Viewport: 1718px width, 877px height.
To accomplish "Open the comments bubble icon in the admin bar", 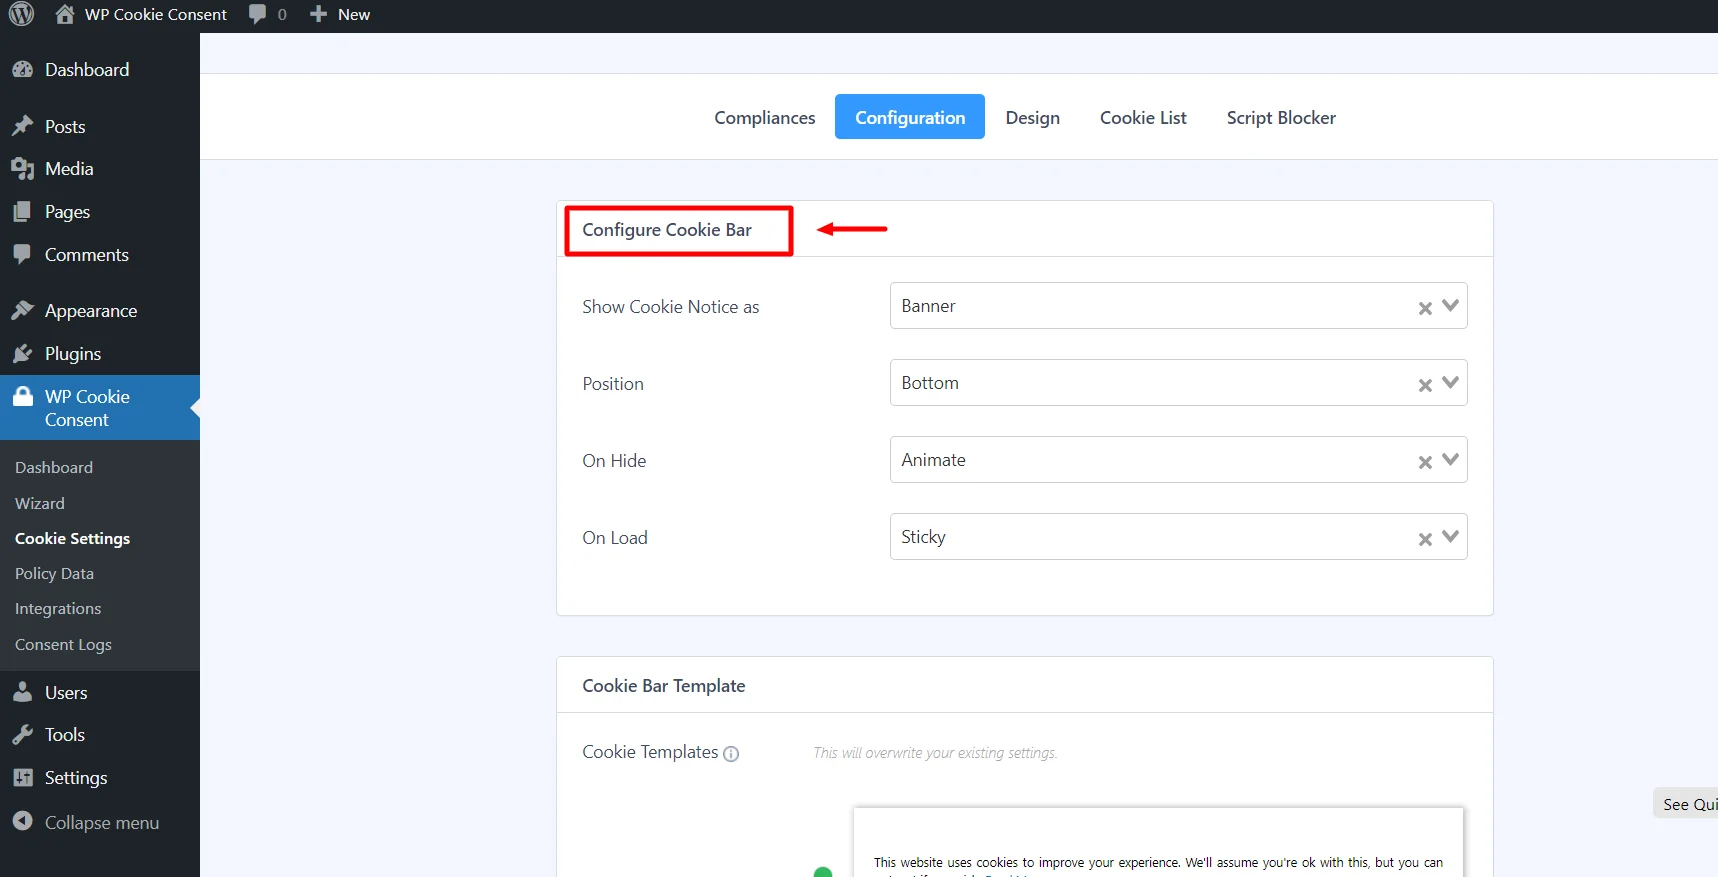I will [x=257, y=14].
